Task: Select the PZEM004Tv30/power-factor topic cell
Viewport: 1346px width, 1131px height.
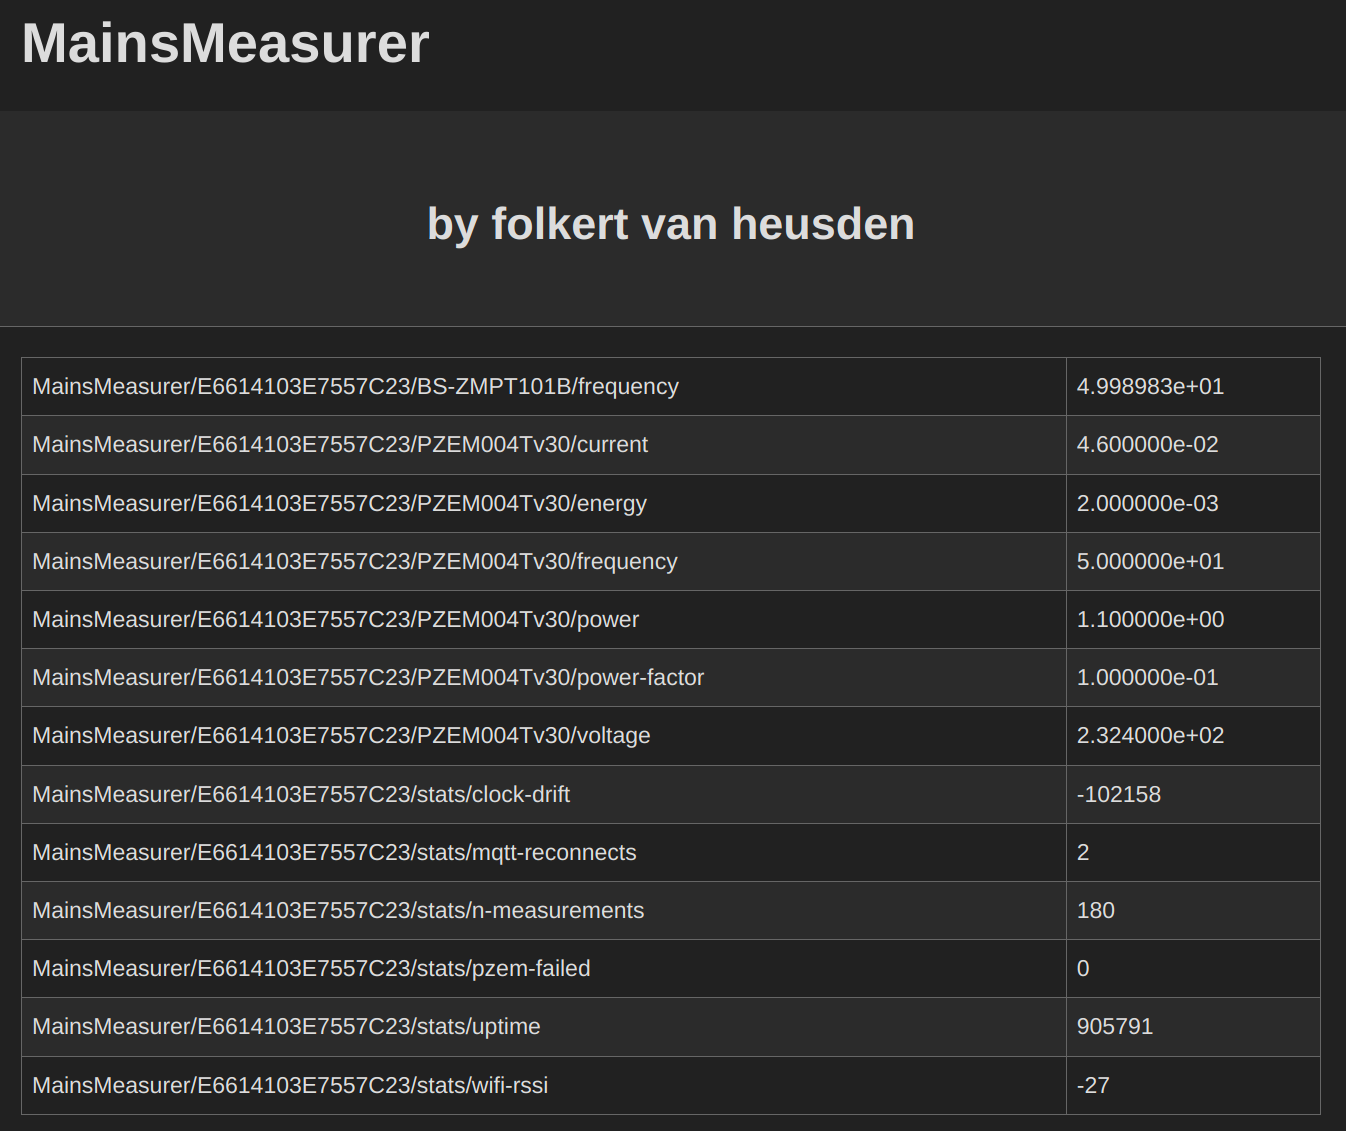Action: (x=544, y=678)
